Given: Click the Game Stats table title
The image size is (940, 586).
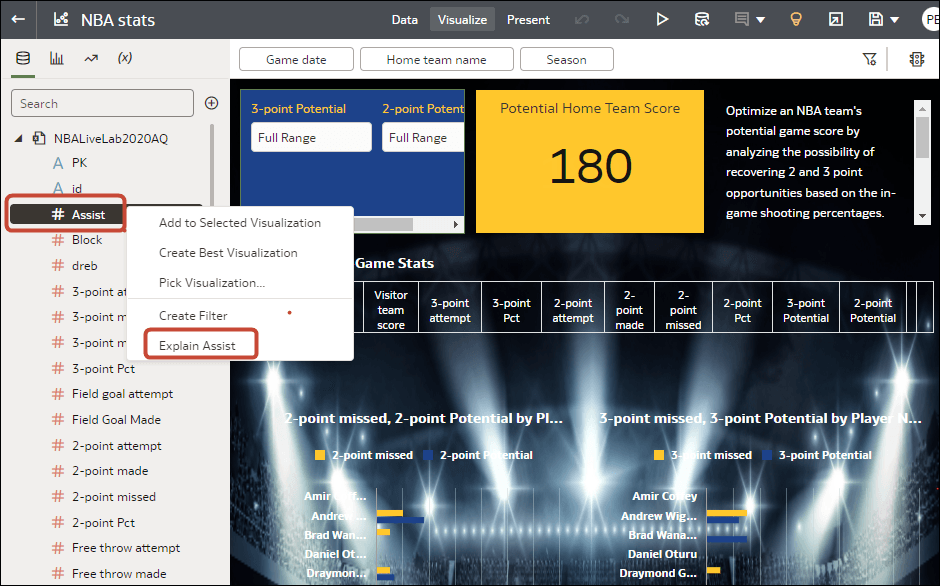Looking at the screenshot, I should click(394, 263).
